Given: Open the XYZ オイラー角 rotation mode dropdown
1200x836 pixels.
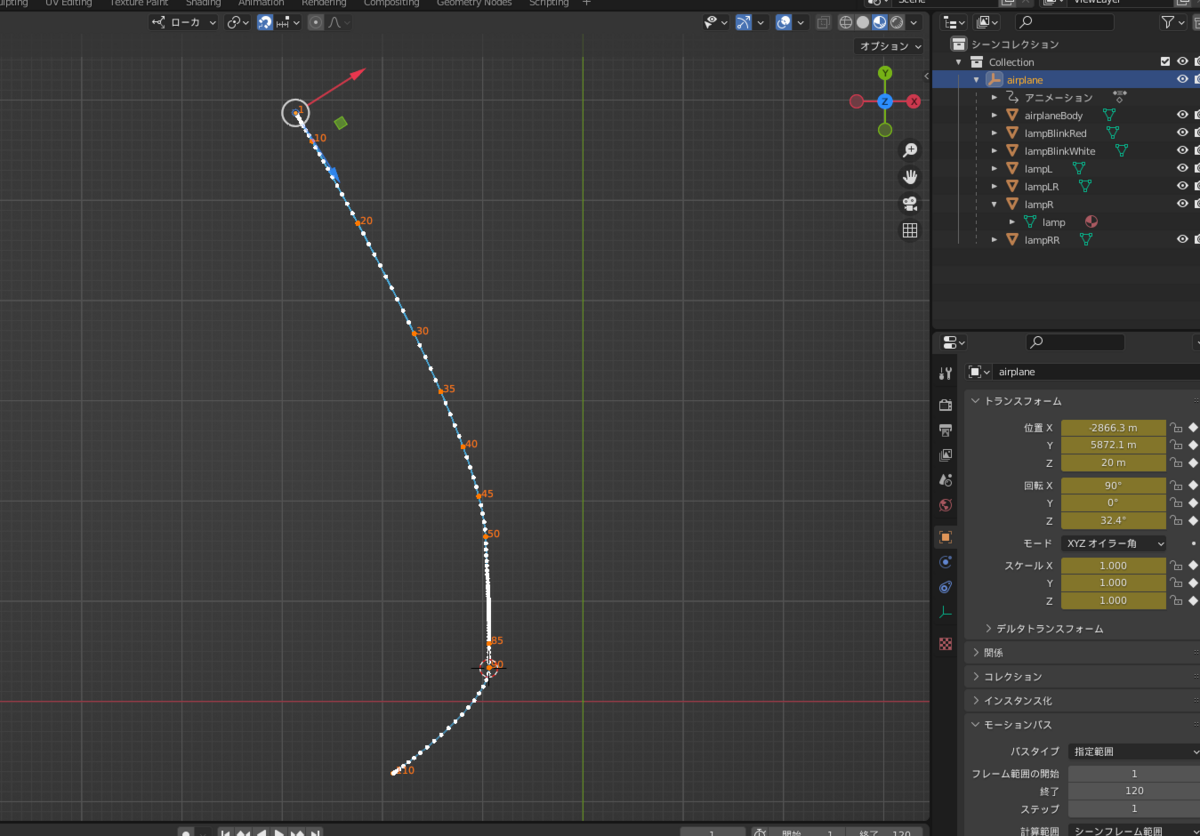Looking at the screenshot, I should point(1115,544).
